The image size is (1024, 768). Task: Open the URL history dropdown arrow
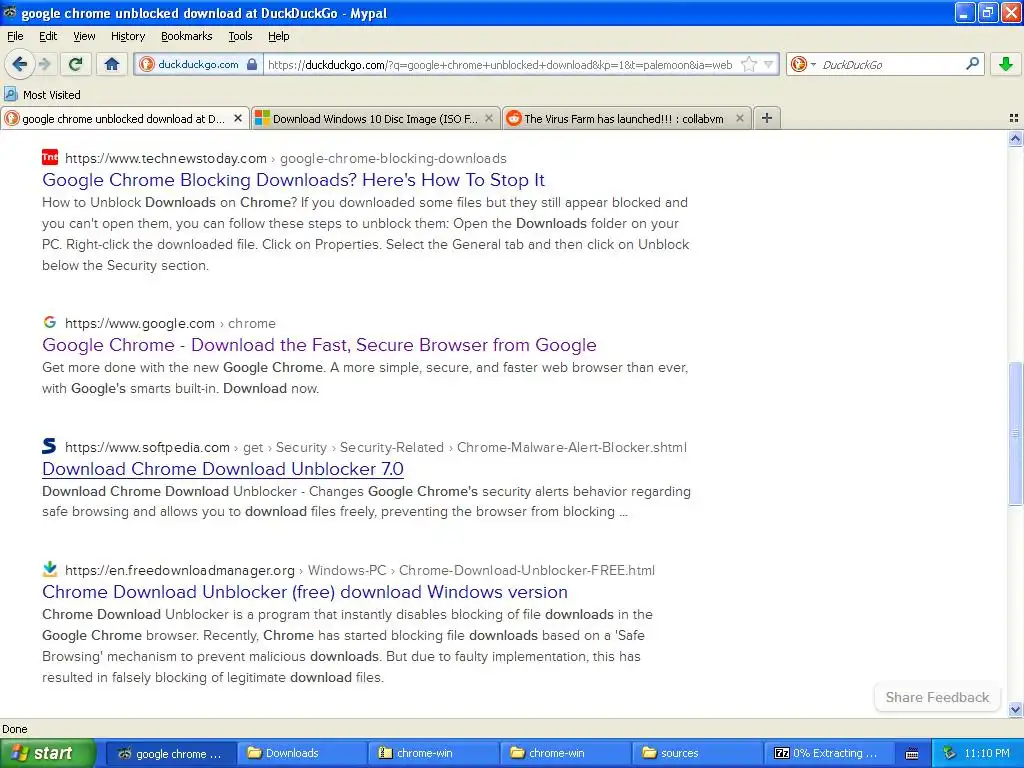point(769,64)
